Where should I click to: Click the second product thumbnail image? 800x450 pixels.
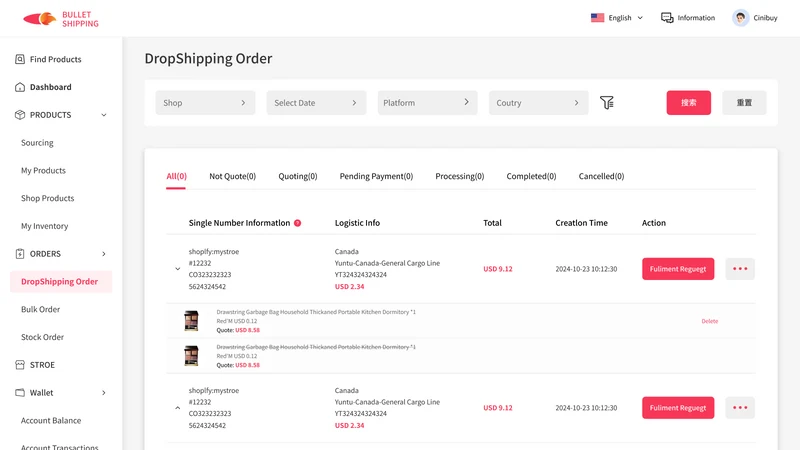pyautogui.click(x=191, y=356)
